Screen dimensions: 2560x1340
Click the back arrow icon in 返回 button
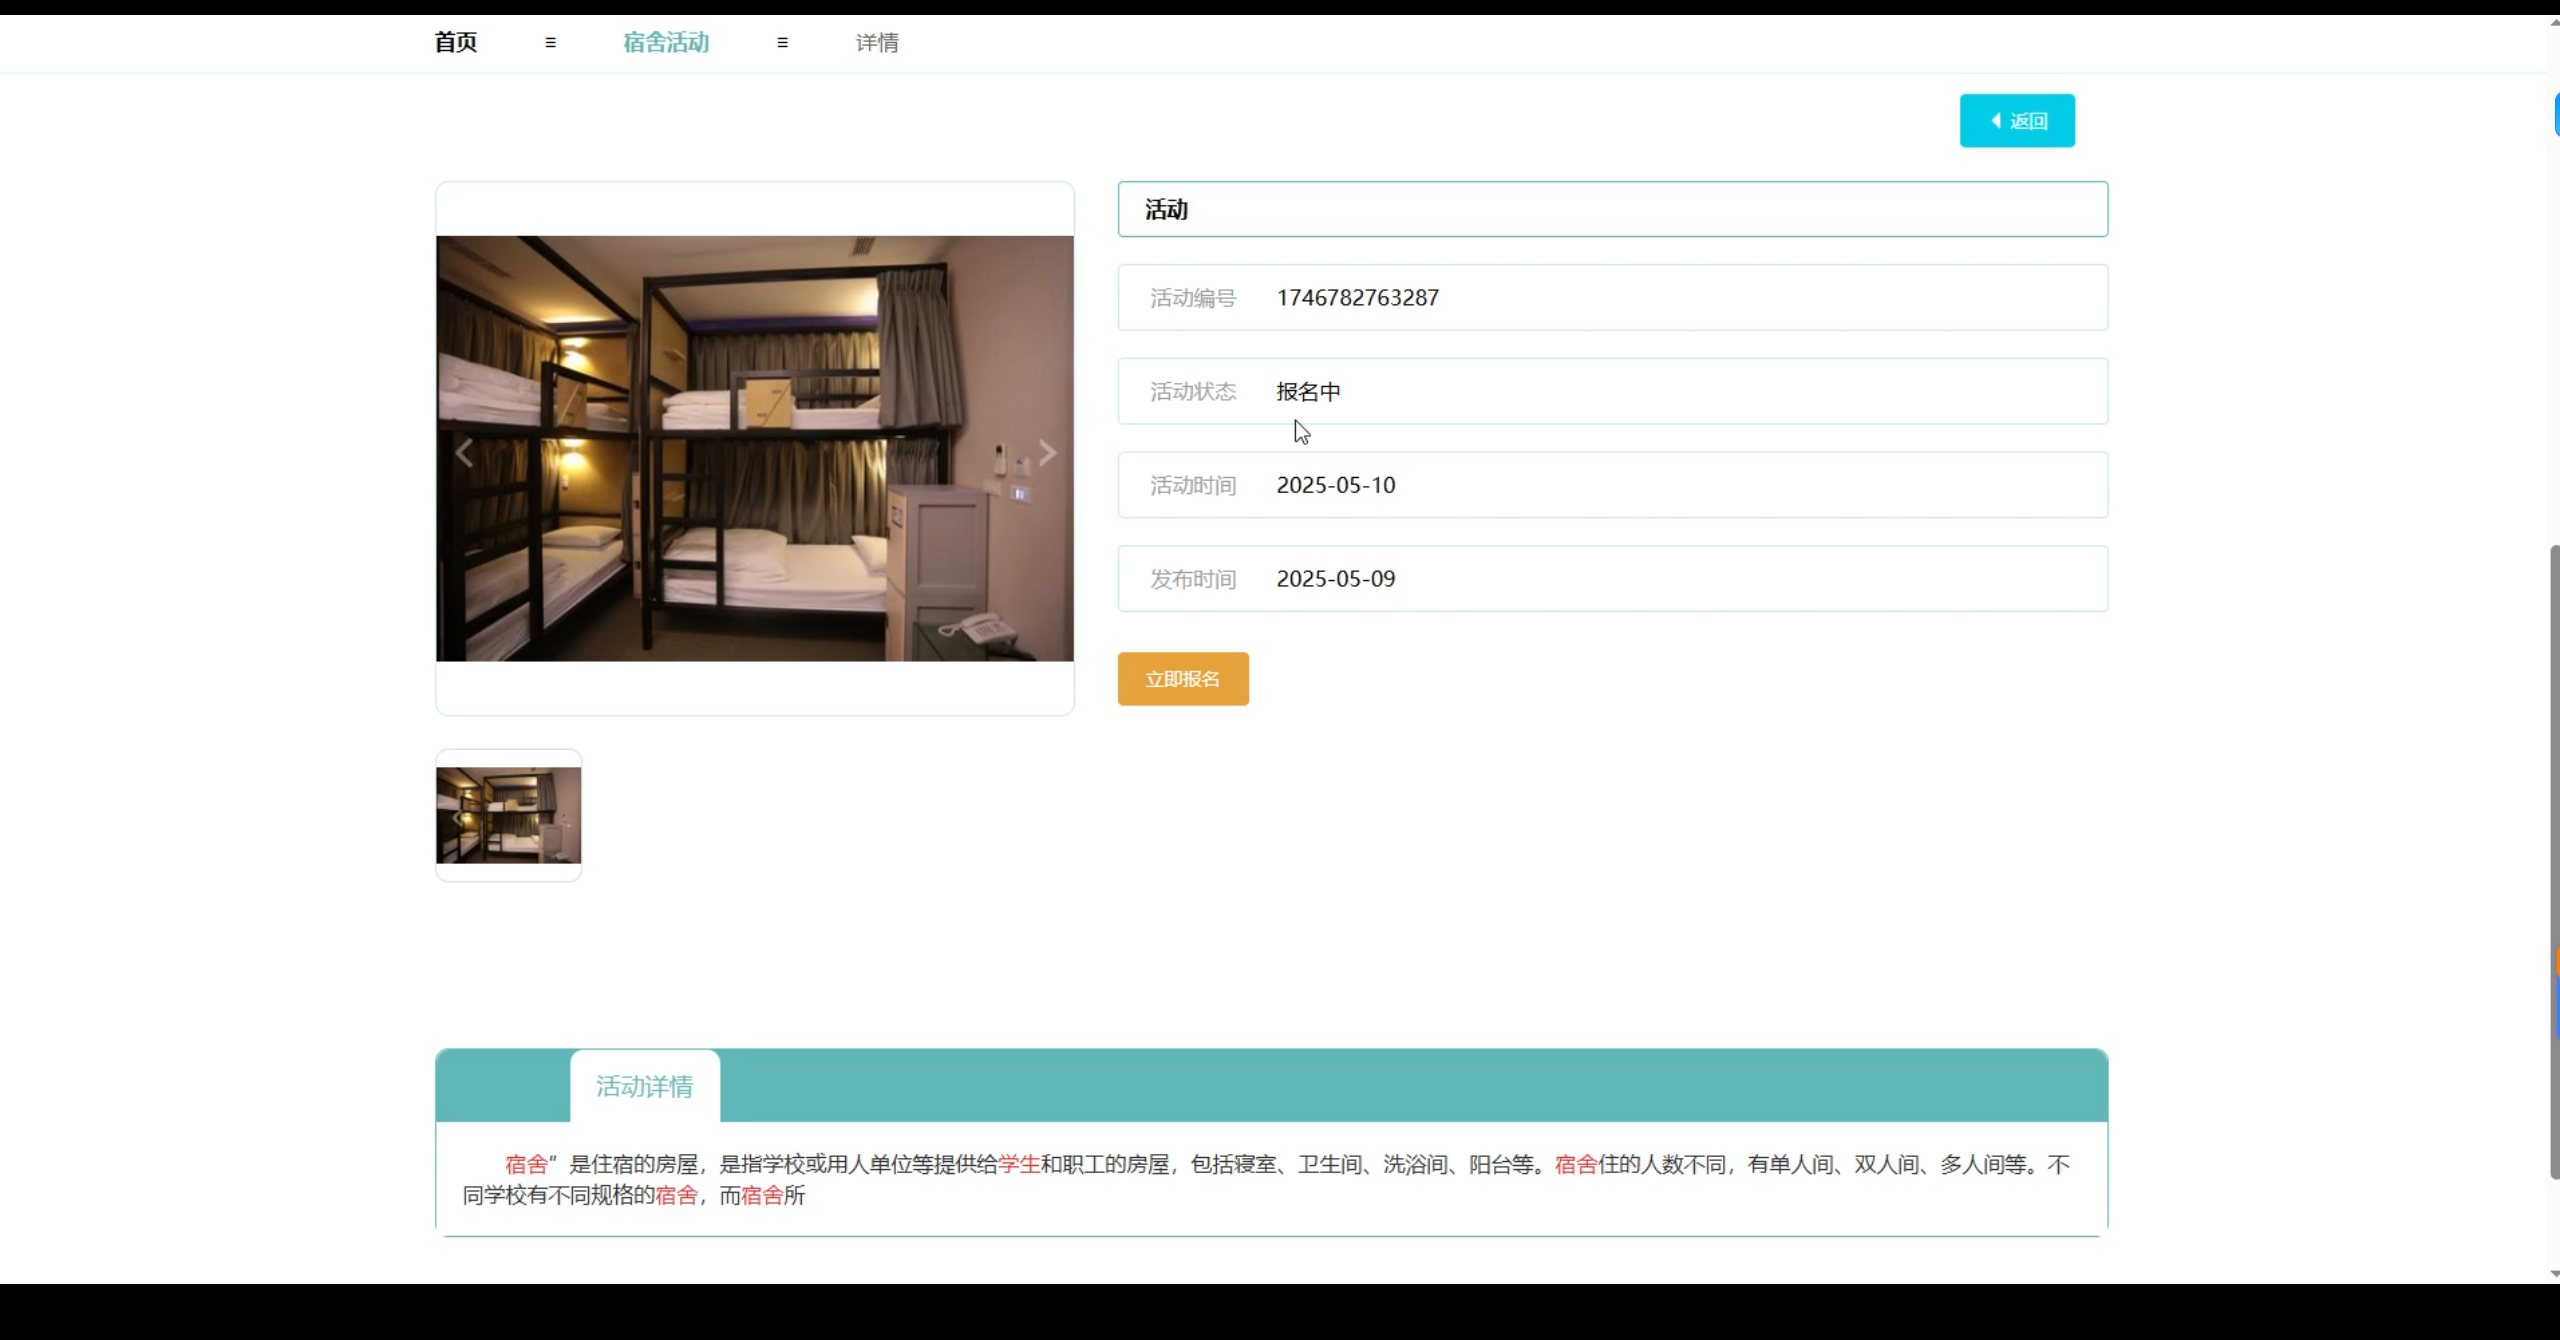coord(1995,120)
